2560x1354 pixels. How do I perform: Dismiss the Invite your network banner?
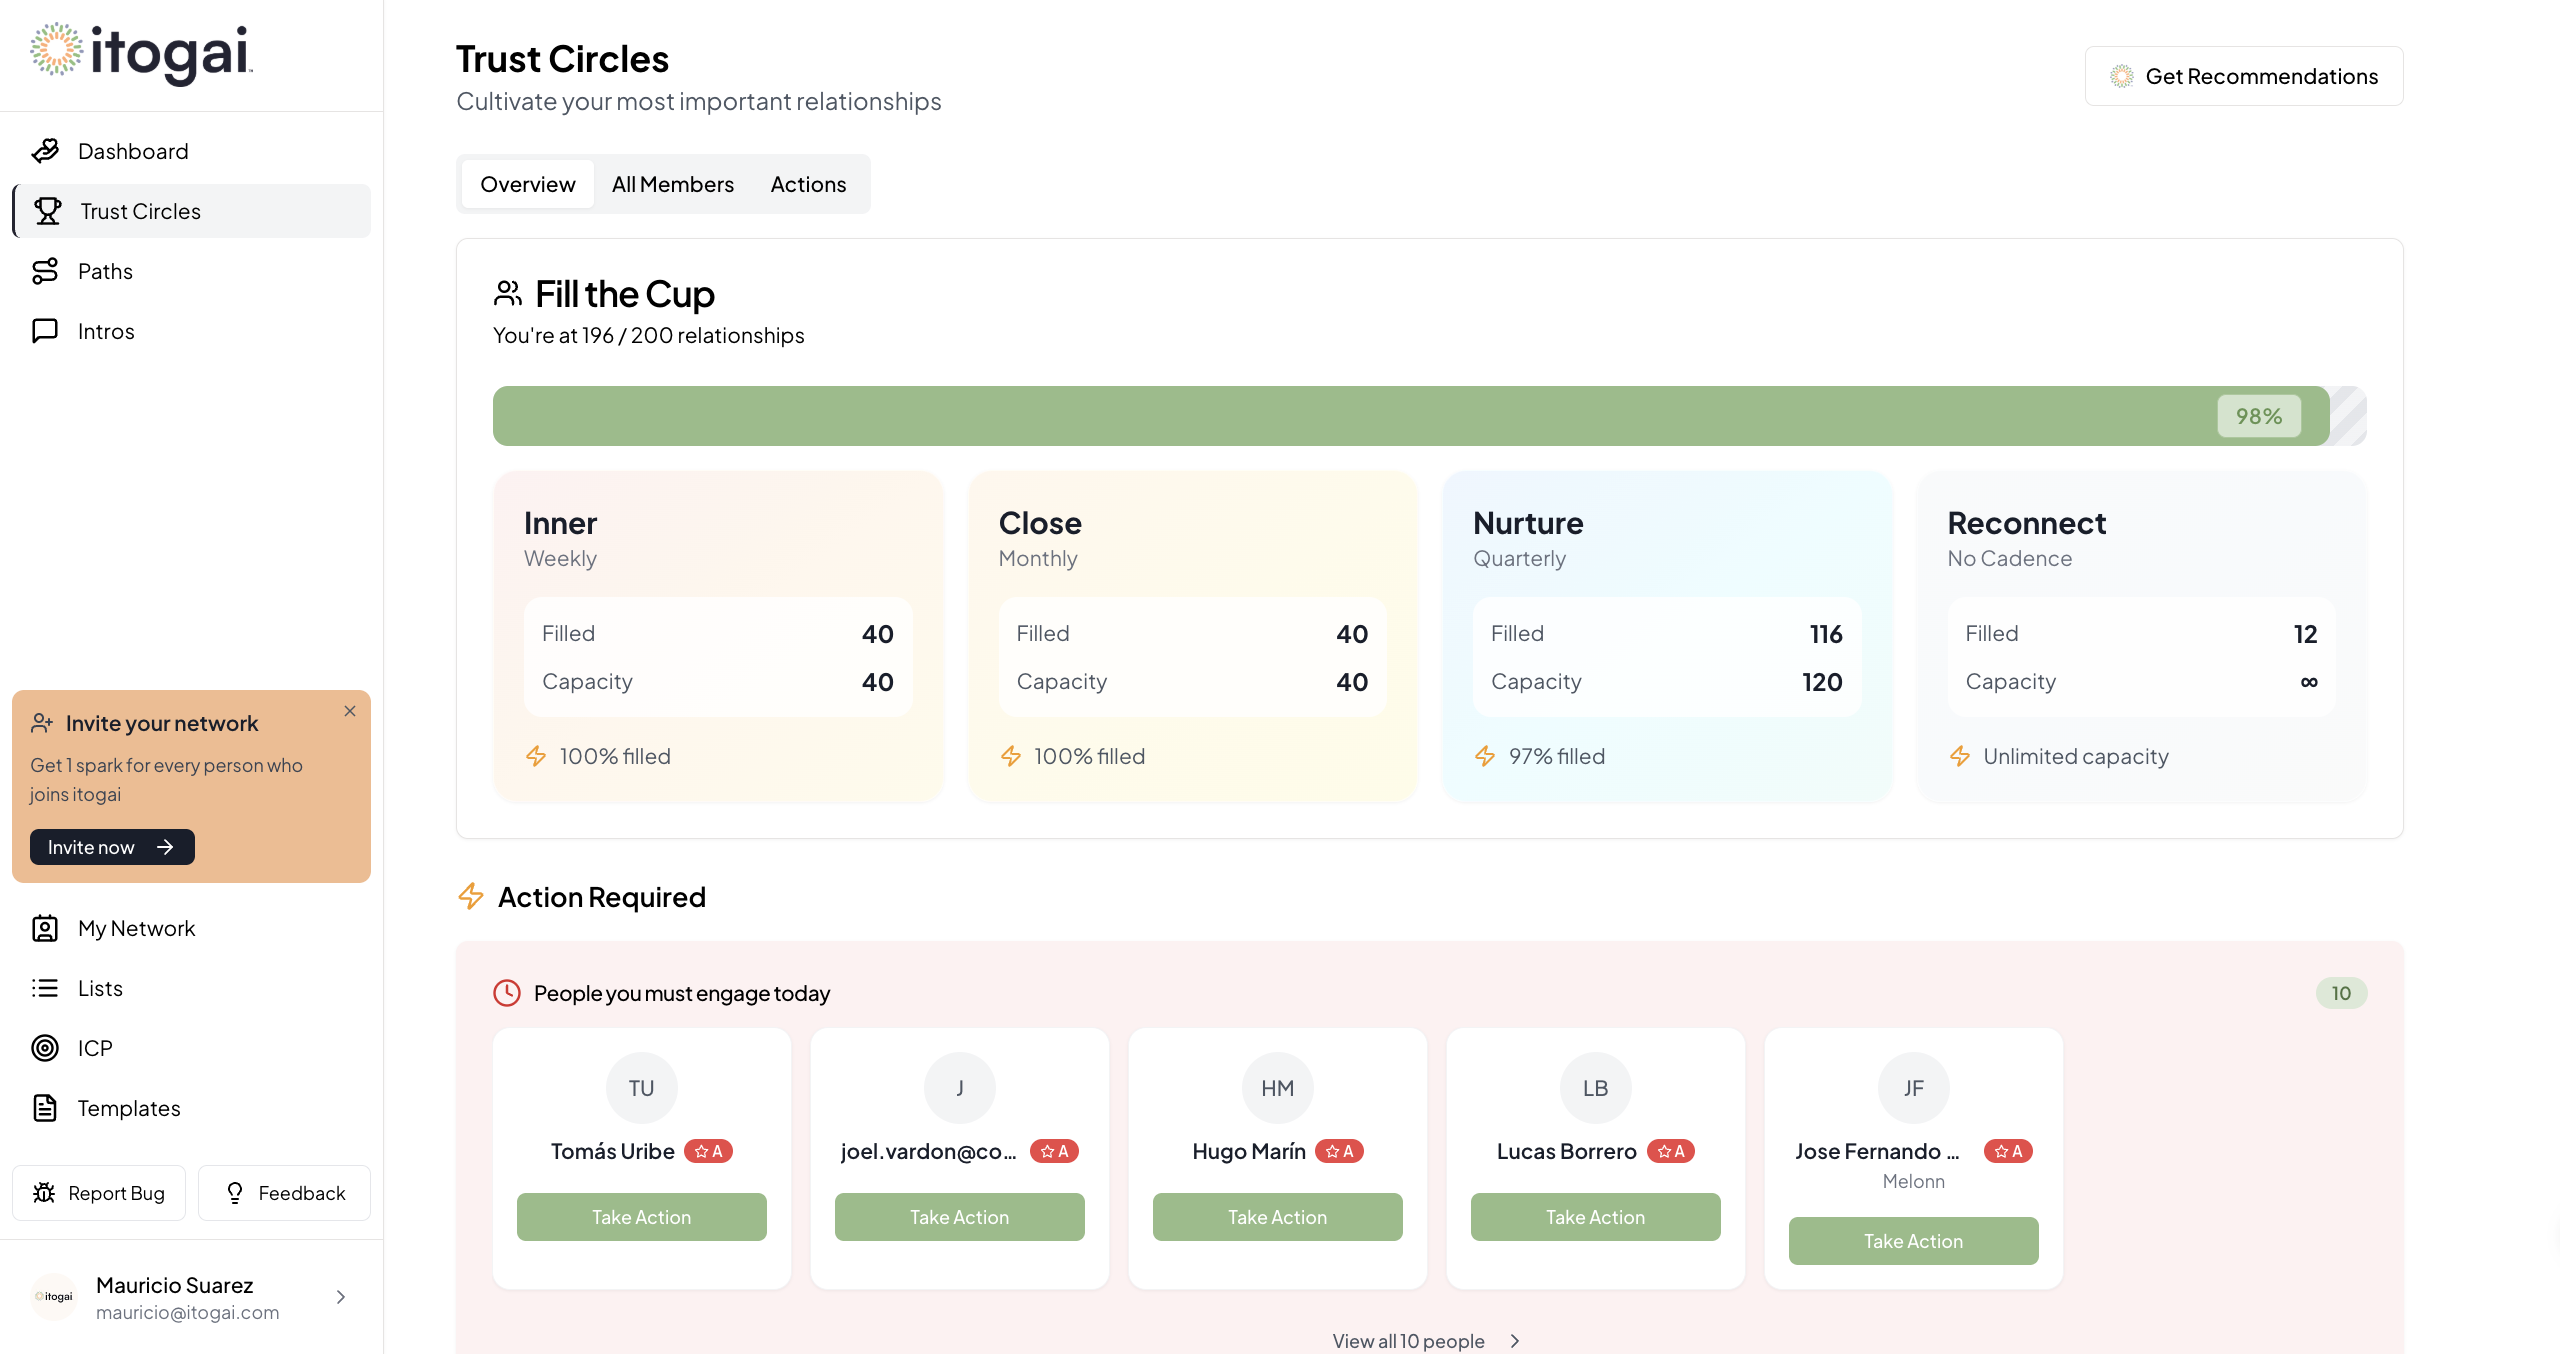point(350,711)
